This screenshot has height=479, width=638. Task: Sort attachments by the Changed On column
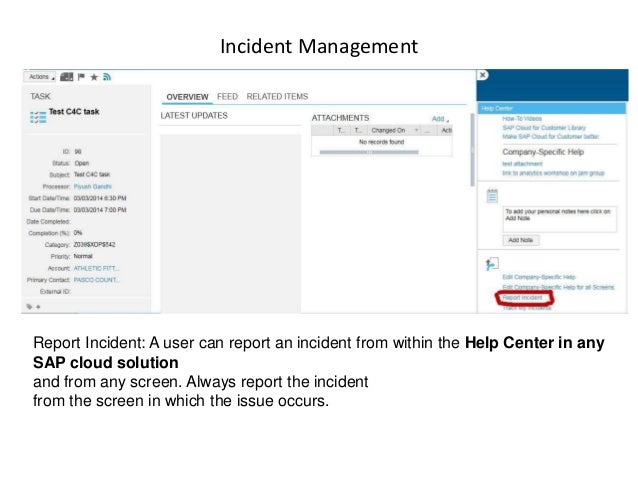pyautogui.click(x=388, y=130)
